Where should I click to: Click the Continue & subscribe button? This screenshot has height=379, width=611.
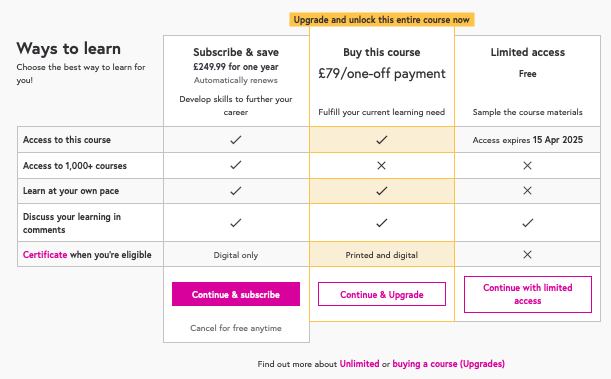(236, 294)
